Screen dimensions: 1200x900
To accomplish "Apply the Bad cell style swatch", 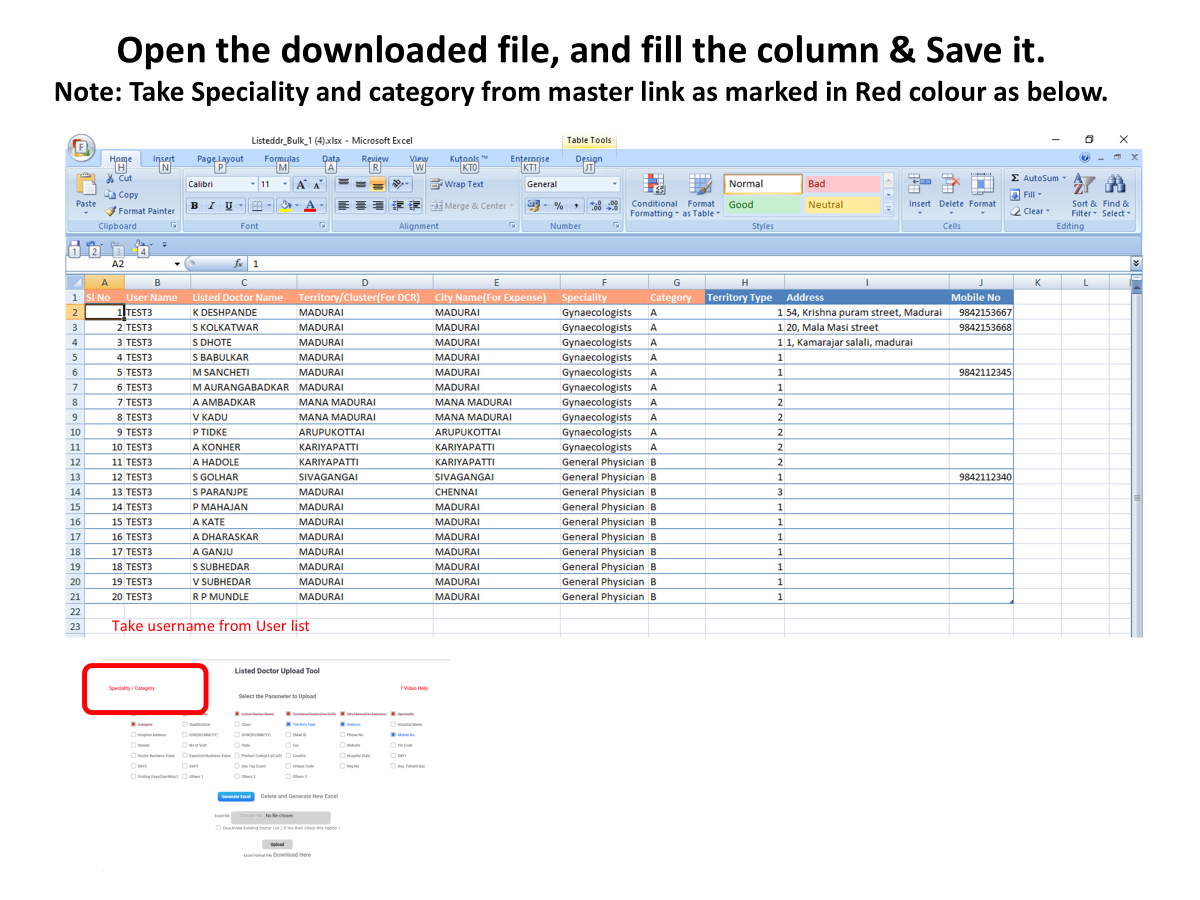I will (x=842, y=184).
